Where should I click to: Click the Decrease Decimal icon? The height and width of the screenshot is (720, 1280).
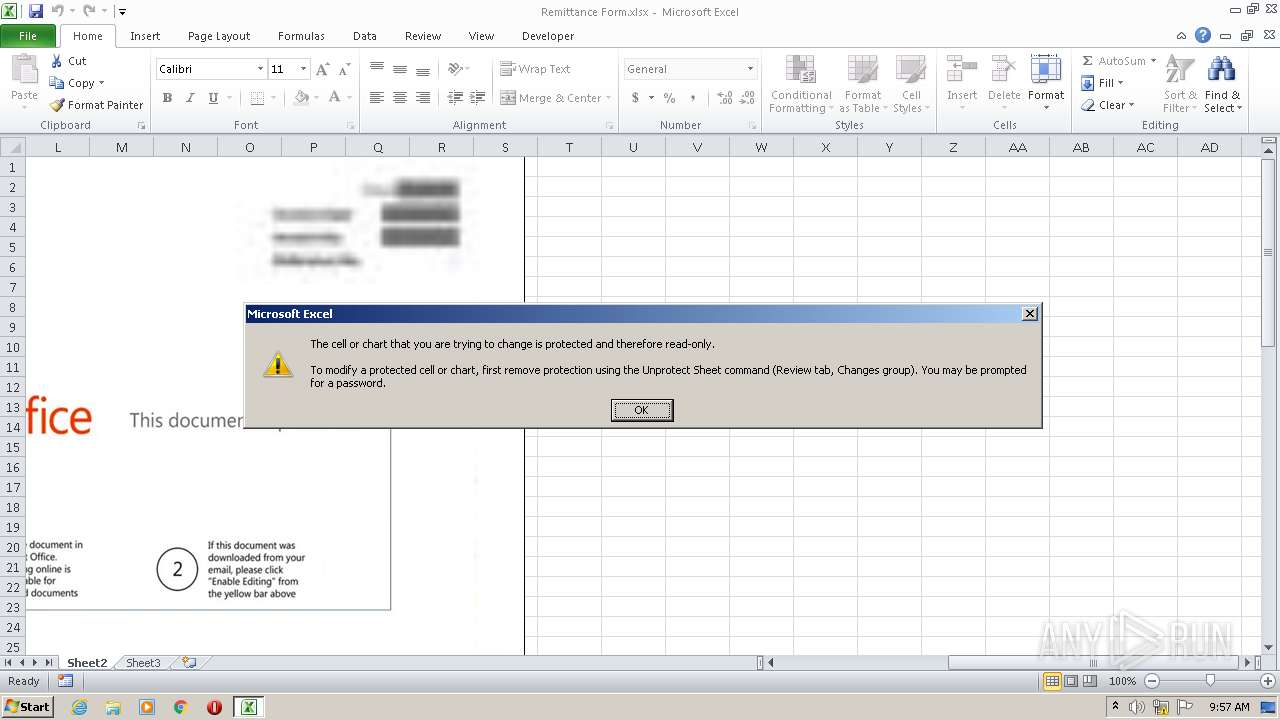(x=749, y=98)
